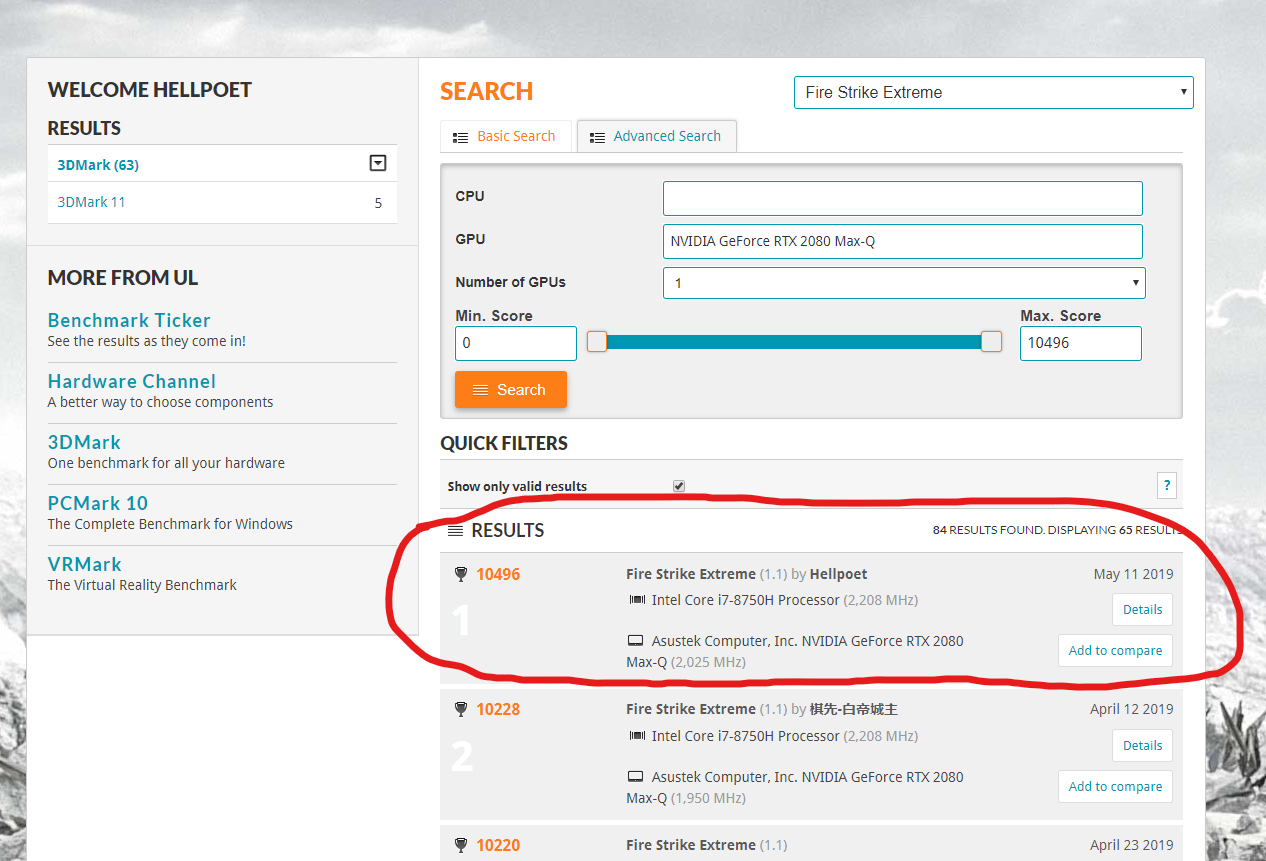1266x861 pixels.
Task: Click the minimum score slider handle
Action: (x=597, y=342)
